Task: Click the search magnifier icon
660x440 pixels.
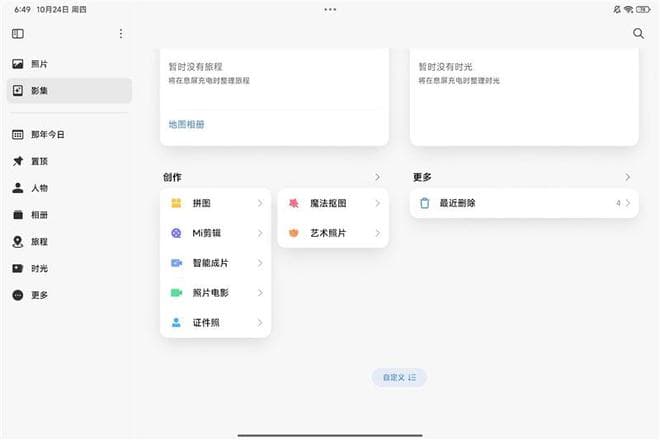Action: pos(638,33)
